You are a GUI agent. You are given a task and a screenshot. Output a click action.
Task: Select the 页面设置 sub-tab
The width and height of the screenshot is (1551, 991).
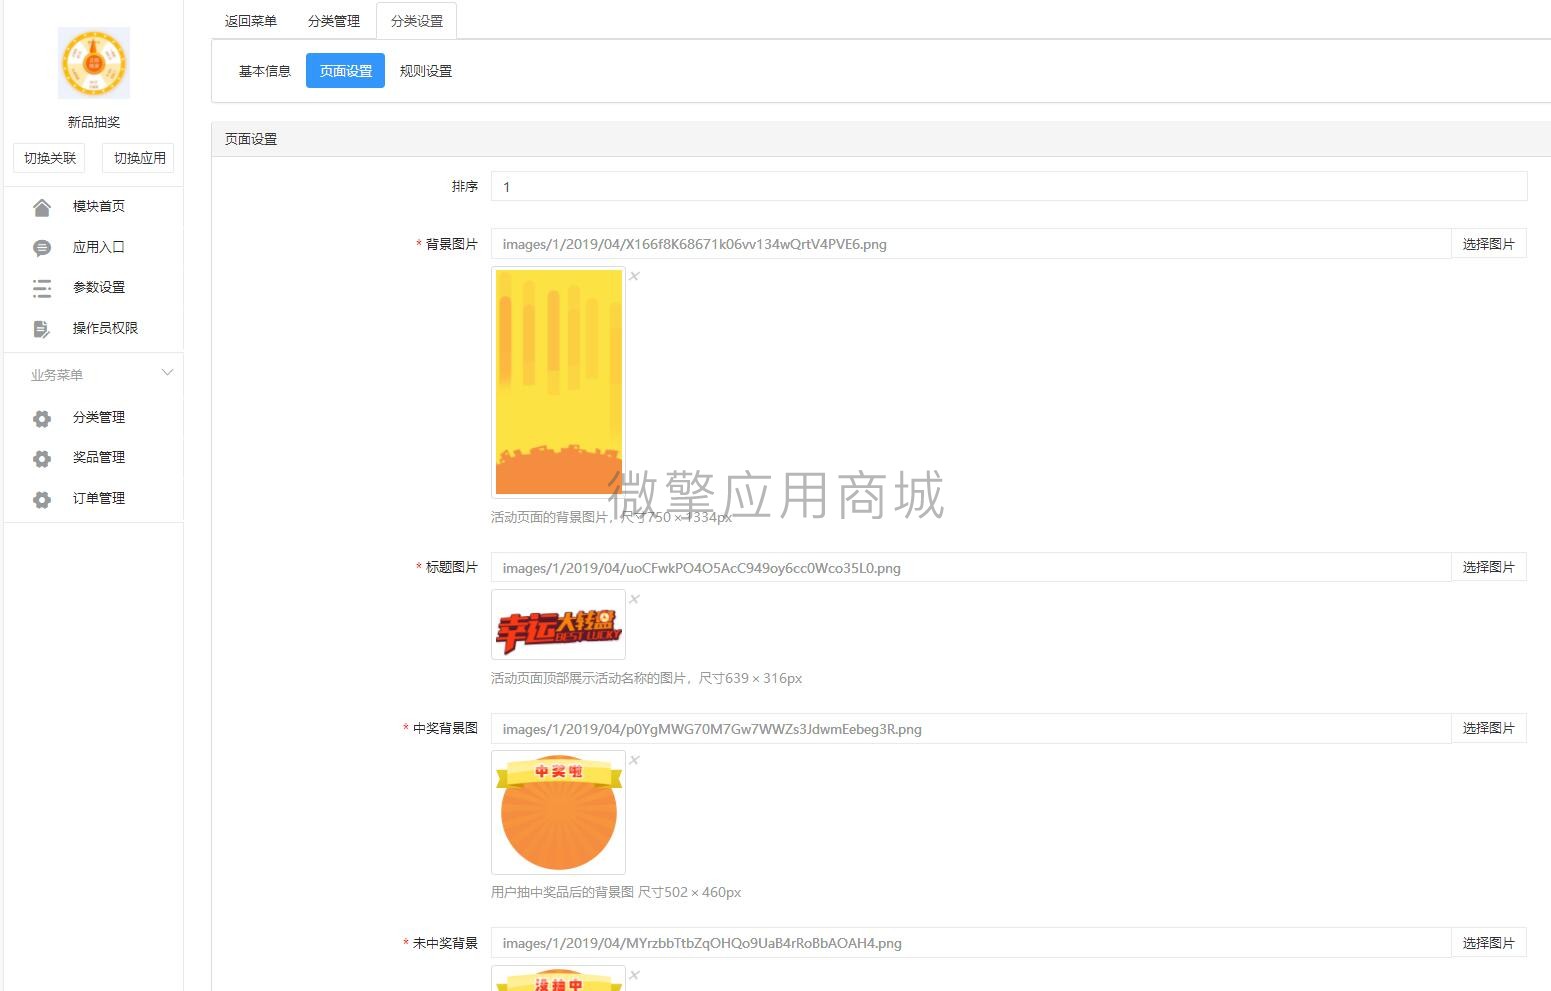(x=346, y=71)
